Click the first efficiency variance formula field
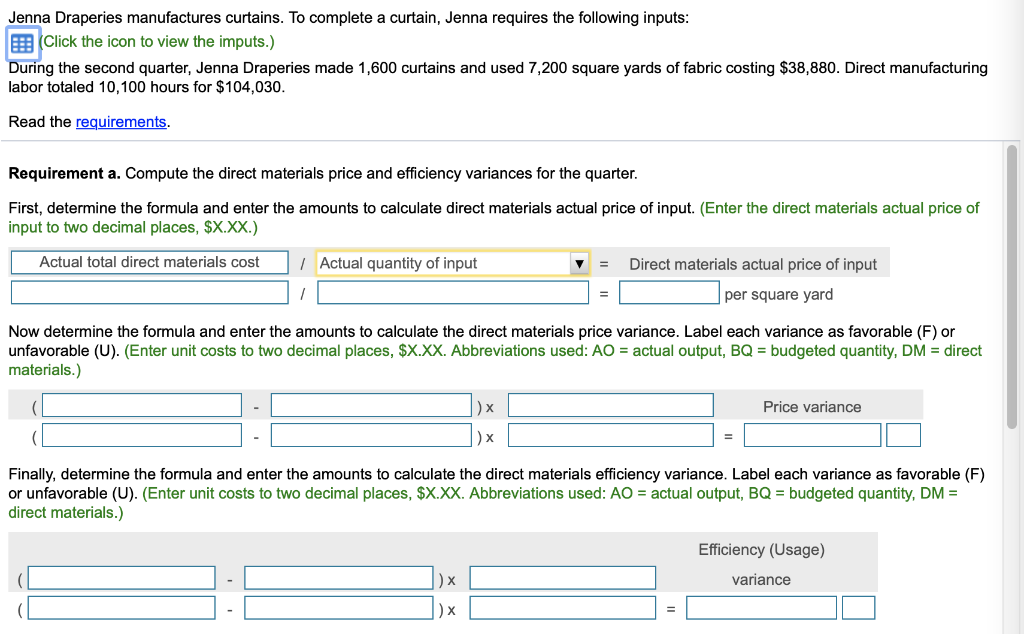Image resolution: width=1024 pixels, height=634 pixels. tap(120, 577)
